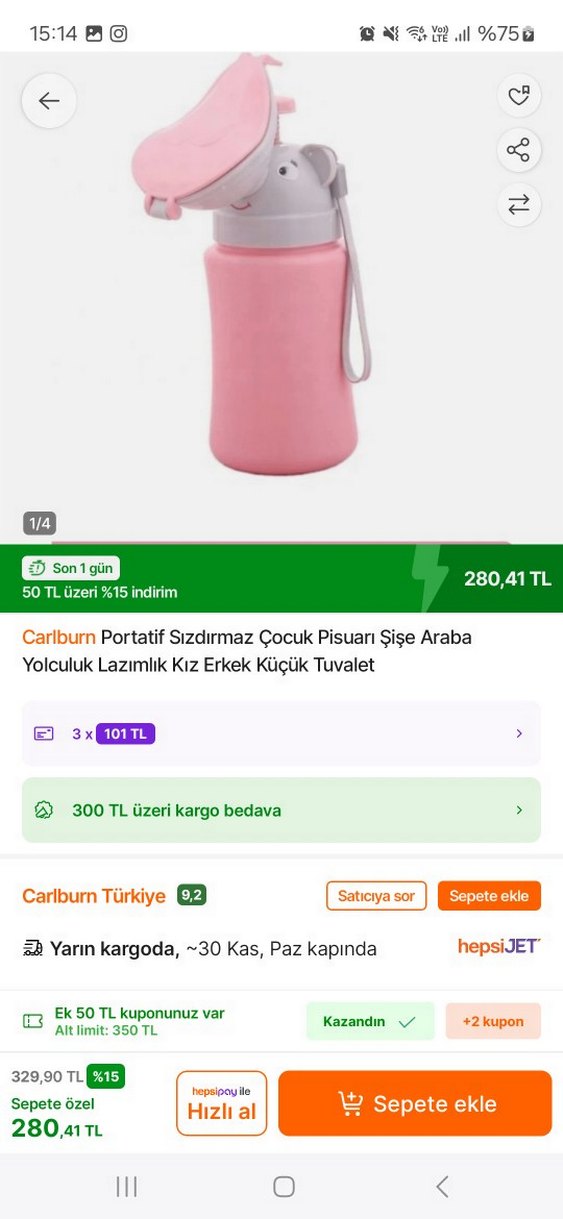Tap the cart icon in Sepete ekle
The width and height of the screenshot is (563, 1219).
(x=350, y=1104)
